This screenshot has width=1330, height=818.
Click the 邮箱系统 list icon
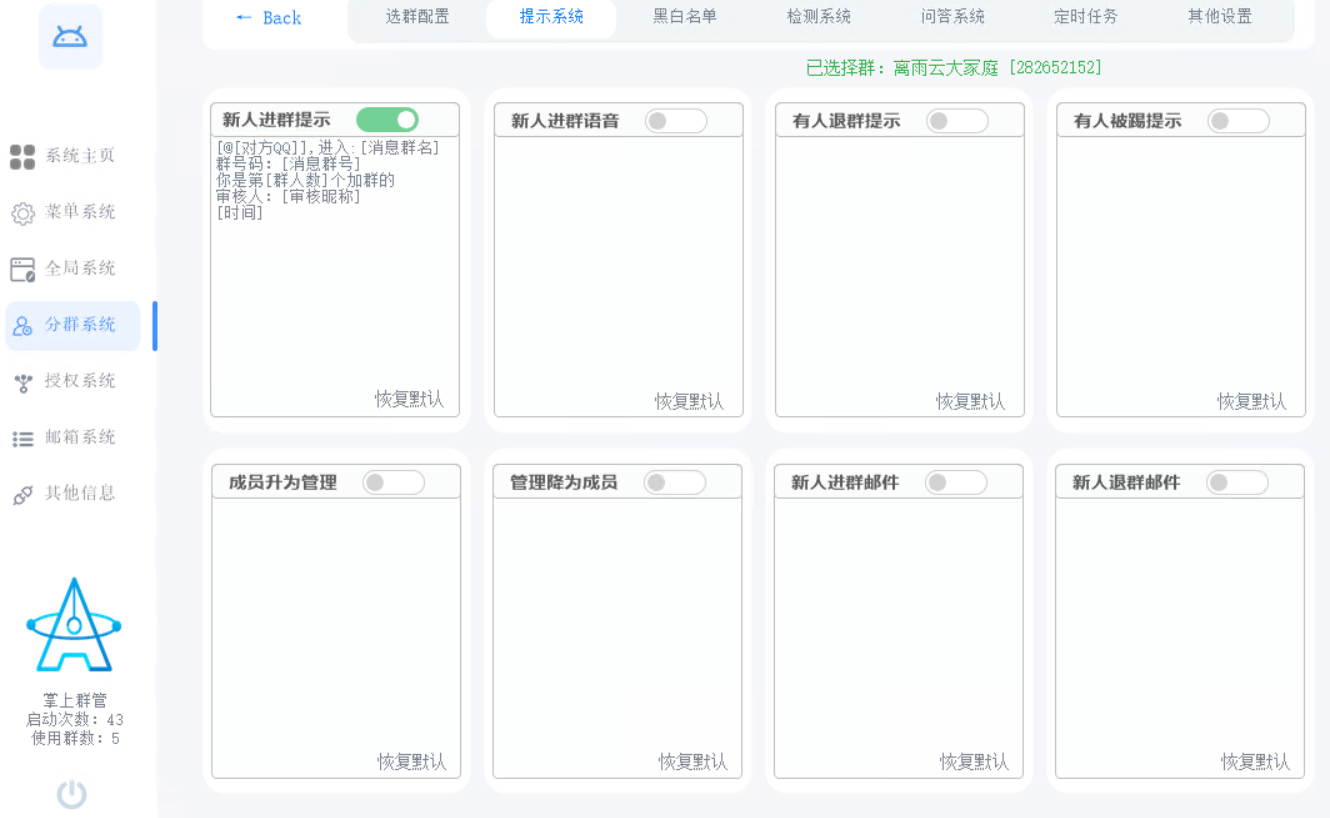click(x=22, y=438)
